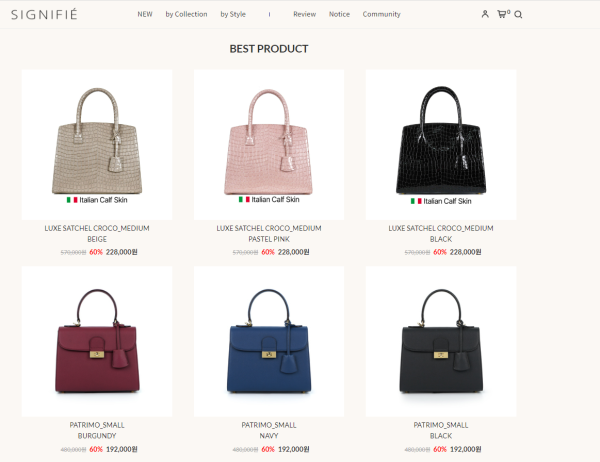600x462 pixels.
Task: View the burgundy Patrimo bag image
Action: pos(97,341)
